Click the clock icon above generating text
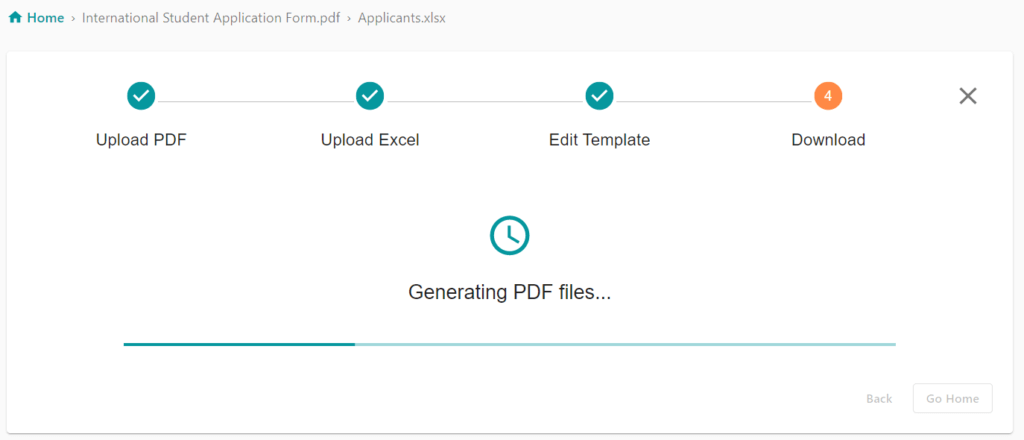This screenshot has height=440, width=1024. click(509, 235)
